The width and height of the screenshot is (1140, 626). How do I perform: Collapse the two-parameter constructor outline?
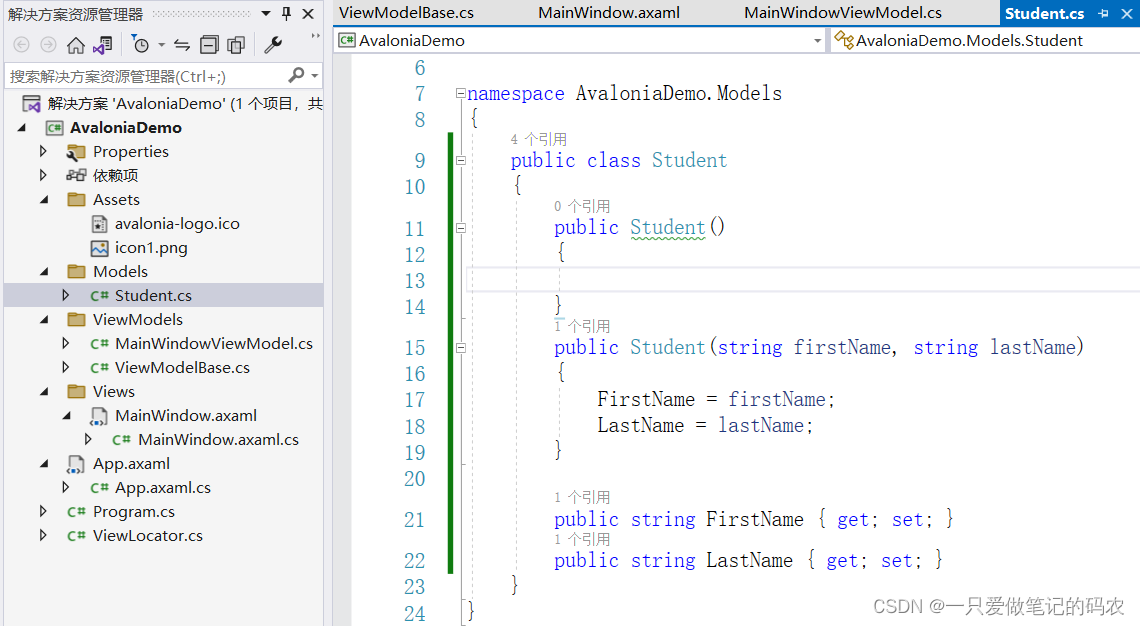coord(460,348)
